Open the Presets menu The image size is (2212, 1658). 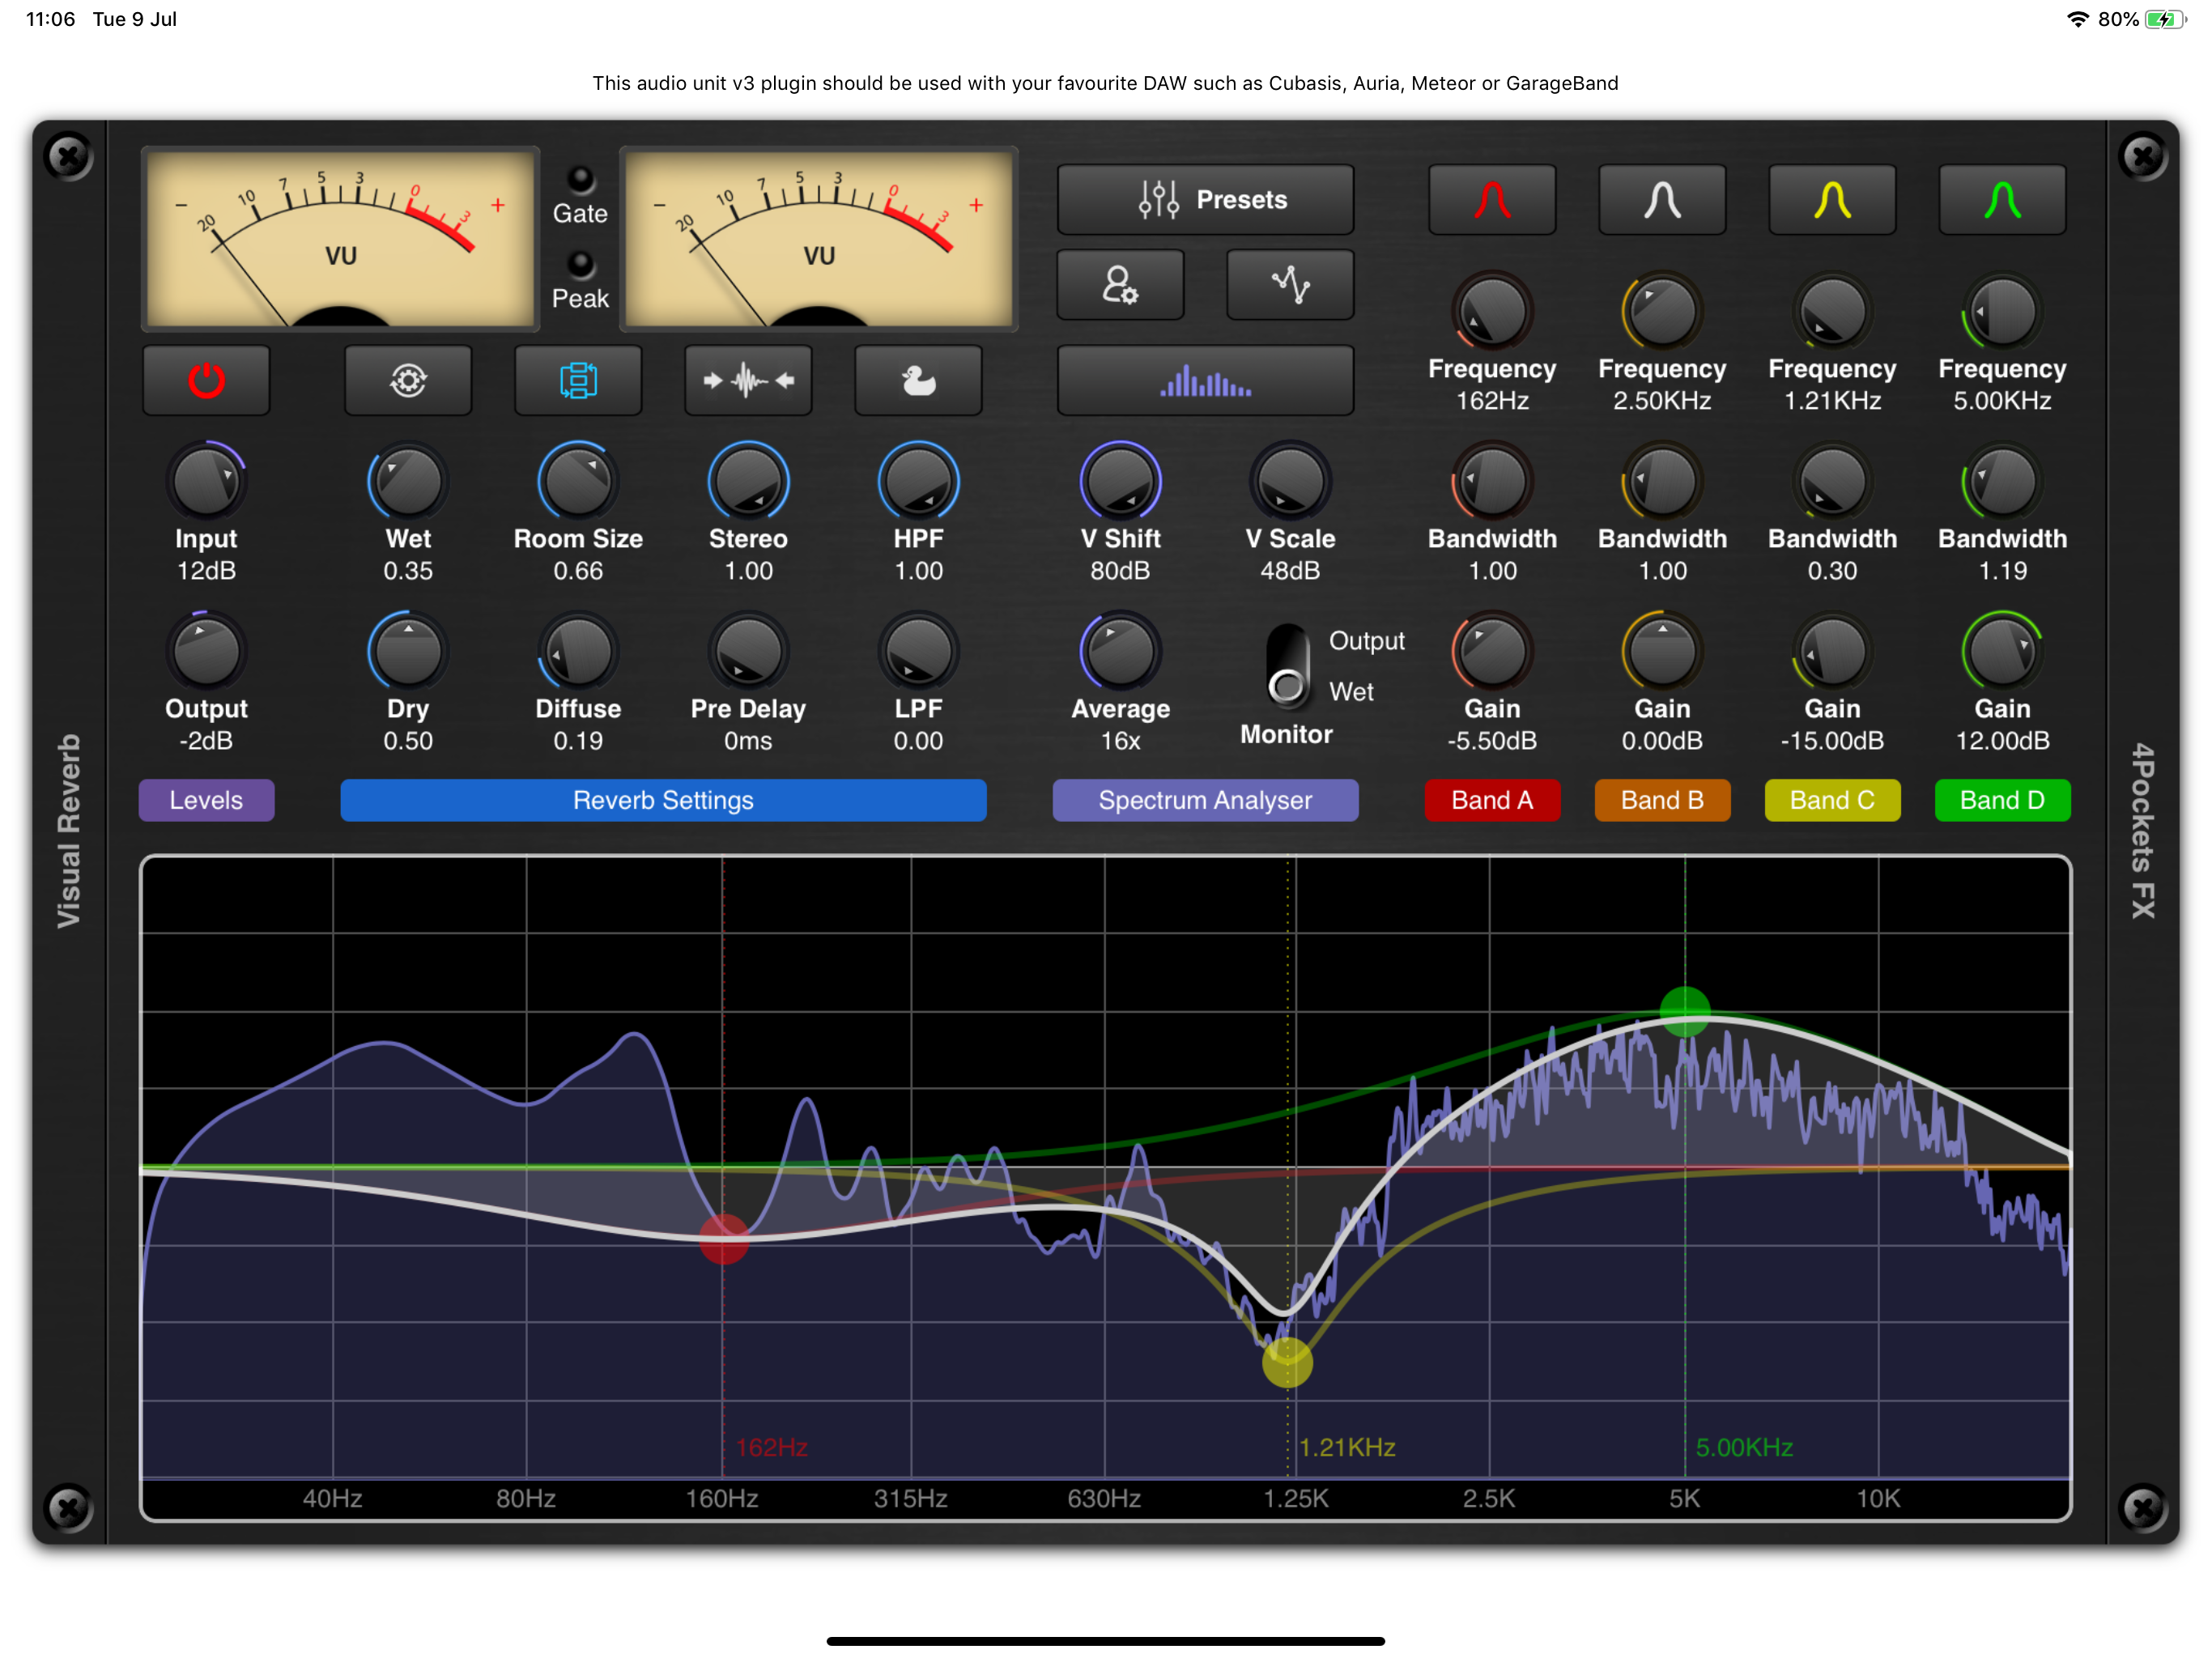click(1205, 200)
